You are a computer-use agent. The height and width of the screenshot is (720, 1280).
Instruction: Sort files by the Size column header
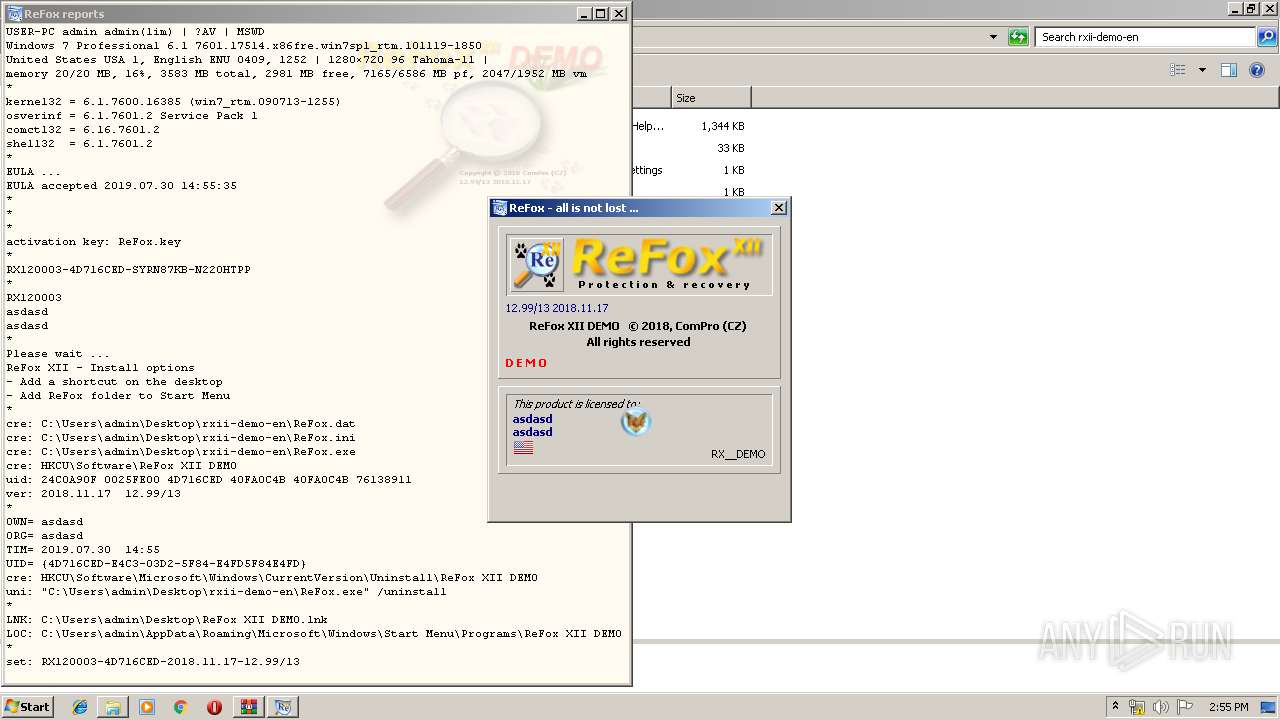pos(710,98)
